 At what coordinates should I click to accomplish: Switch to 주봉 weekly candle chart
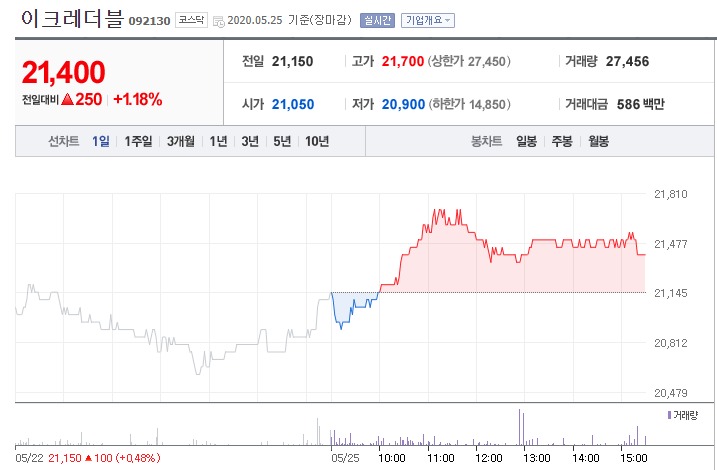pyautogui.click(x=562, y=141)
